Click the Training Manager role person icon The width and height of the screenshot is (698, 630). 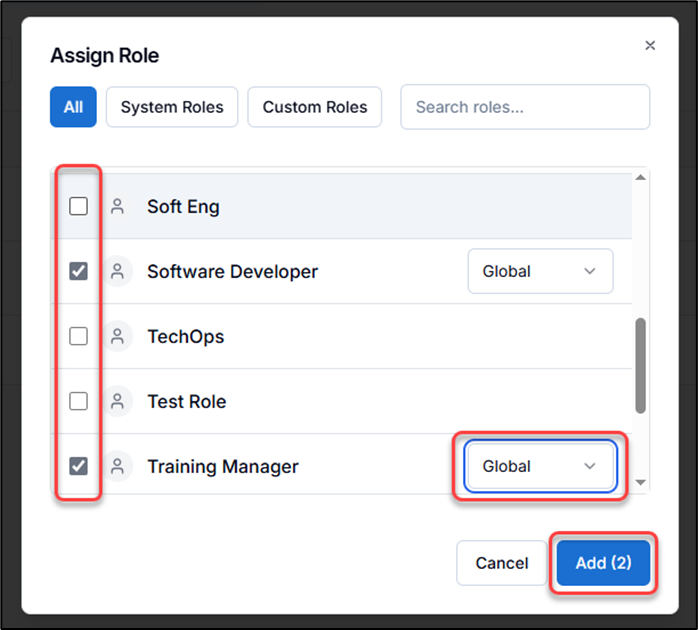pos(118,466)
